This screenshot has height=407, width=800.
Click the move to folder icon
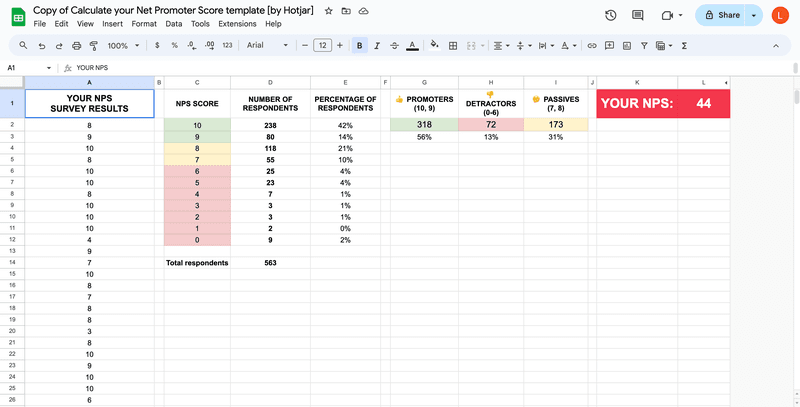[346, 11]
